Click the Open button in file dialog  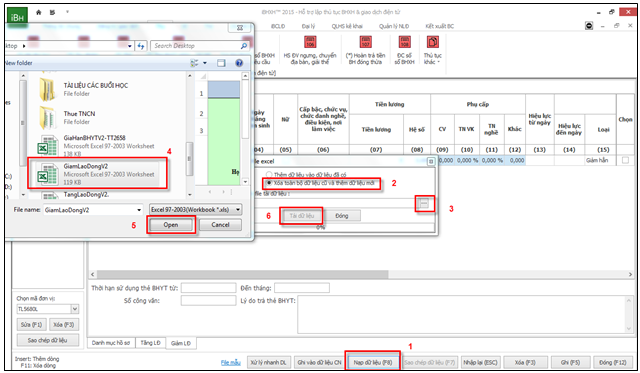[171, 225]
